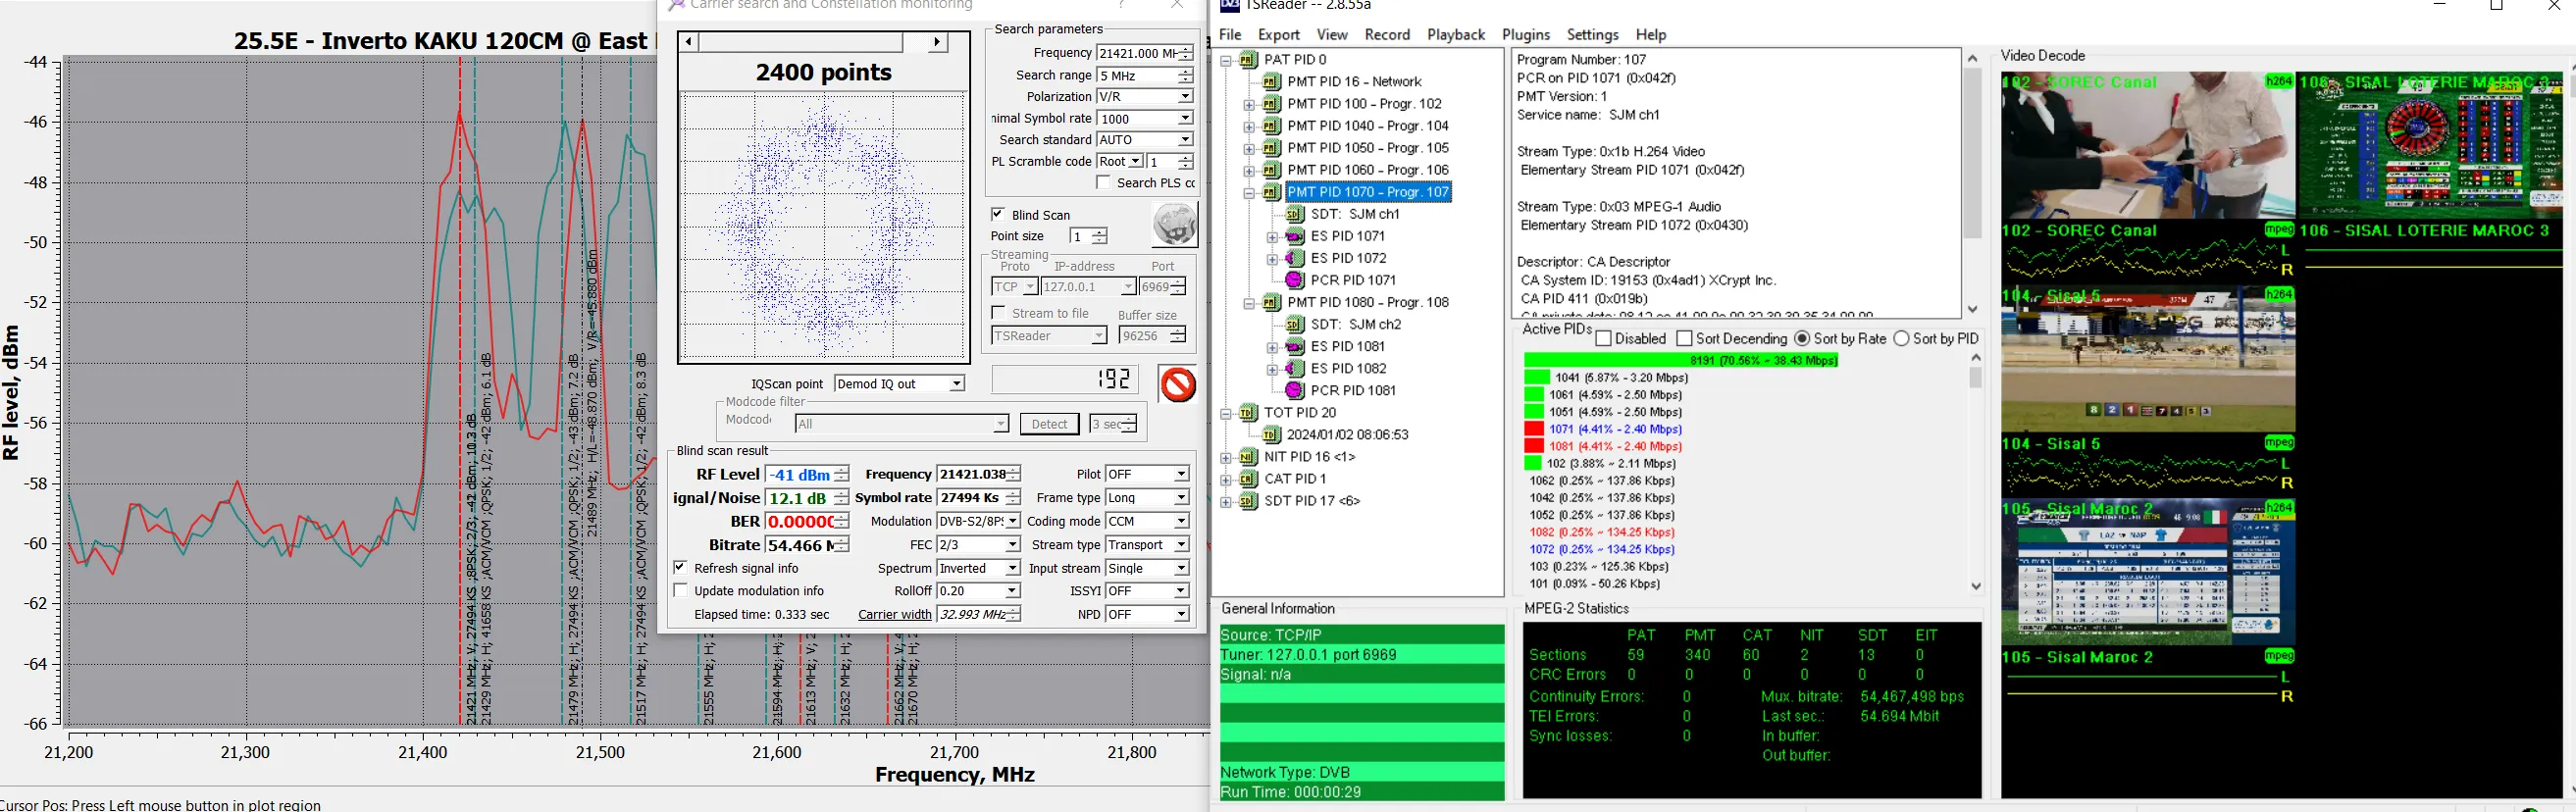The image size is (2576, 812).
Task: Click the Carrier width link label
Action: (x=894, y=615)
